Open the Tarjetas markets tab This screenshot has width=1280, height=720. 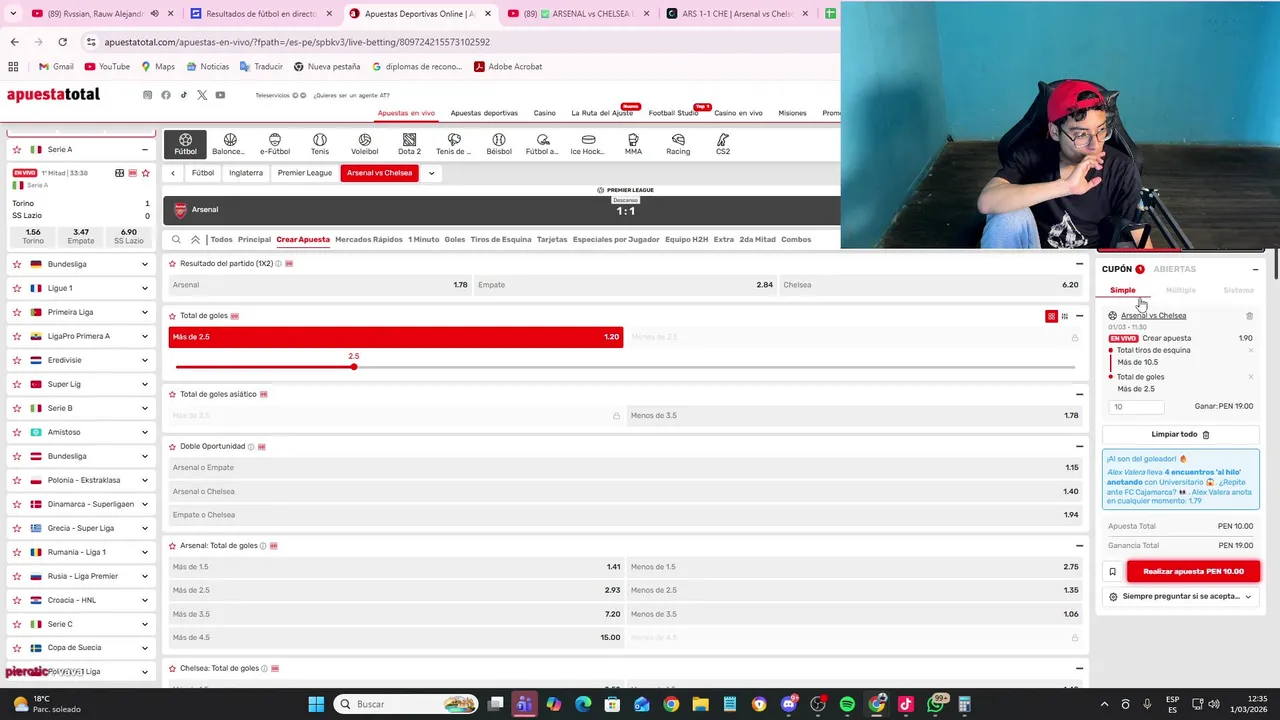[x=552, y=240]
